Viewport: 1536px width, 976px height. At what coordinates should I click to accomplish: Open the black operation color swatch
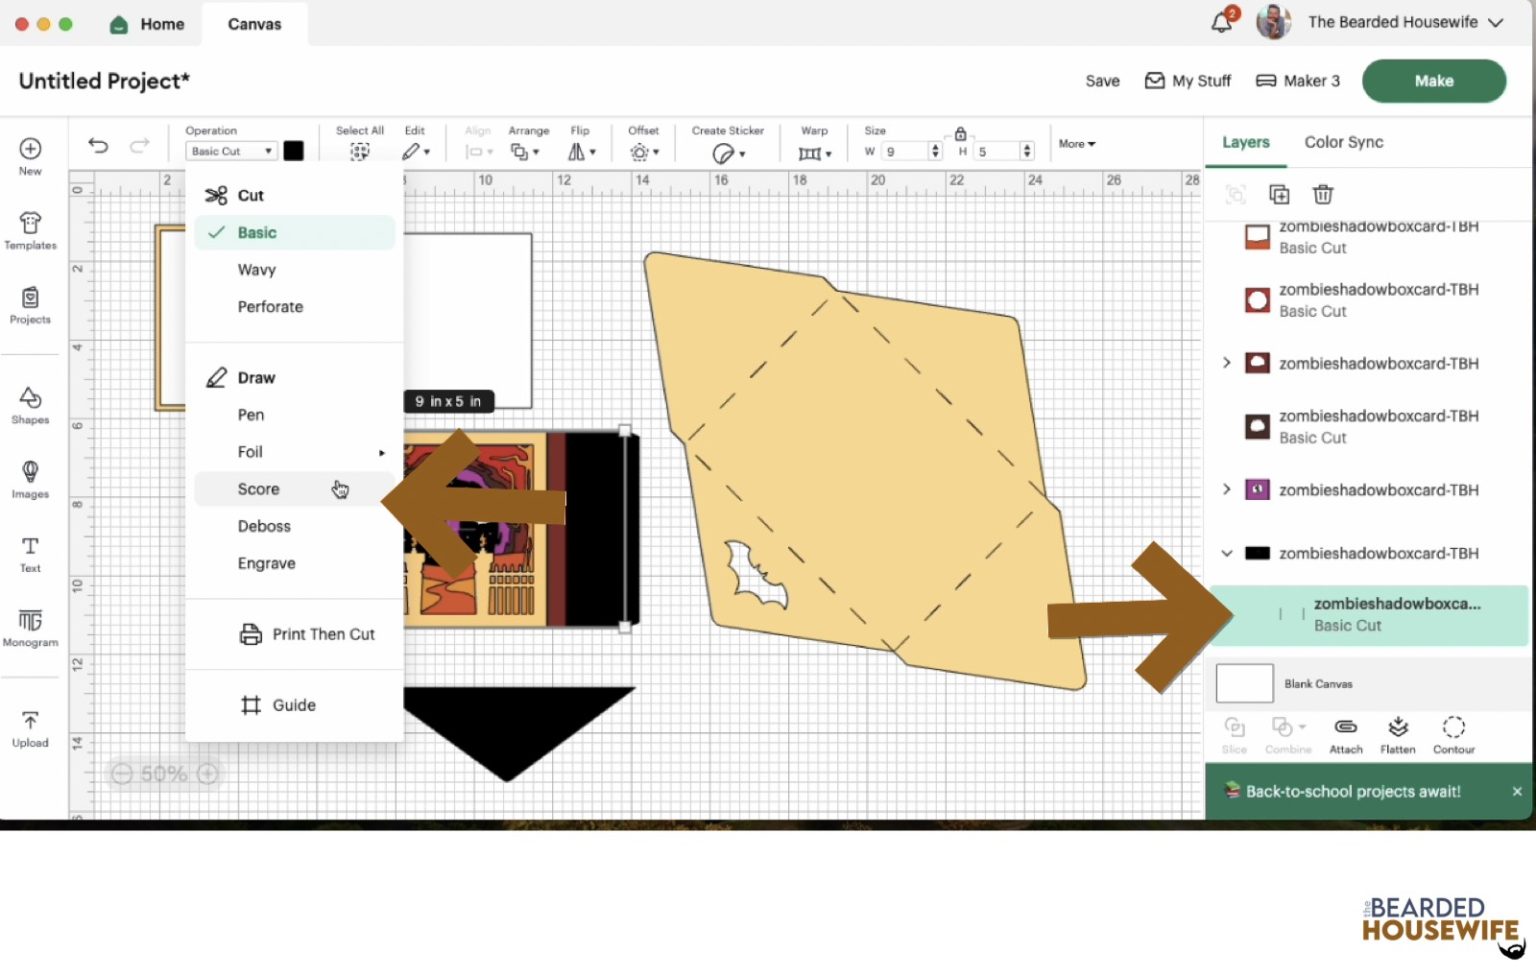(x=293, y=151)
